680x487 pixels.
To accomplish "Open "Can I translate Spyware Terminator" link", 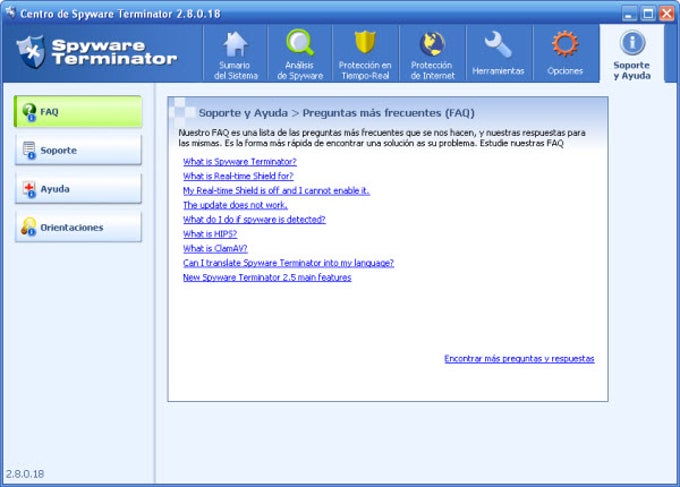I will pos(288,263).
